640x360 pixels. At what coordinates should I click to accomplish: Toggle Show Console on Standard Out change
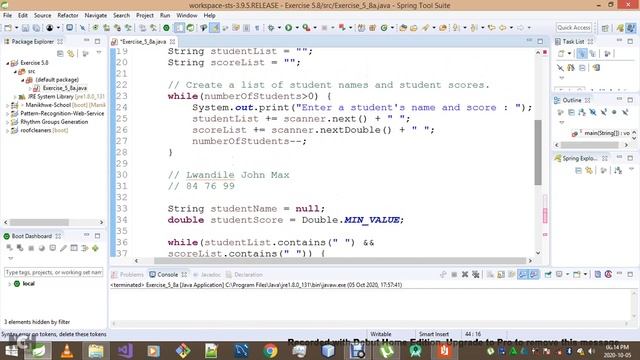[523, 275]
